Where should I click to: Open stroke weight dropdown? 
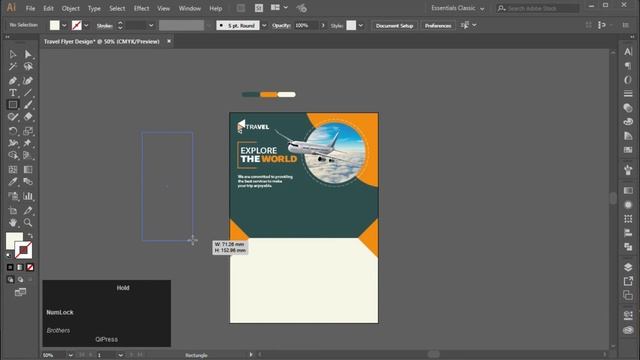151,25
